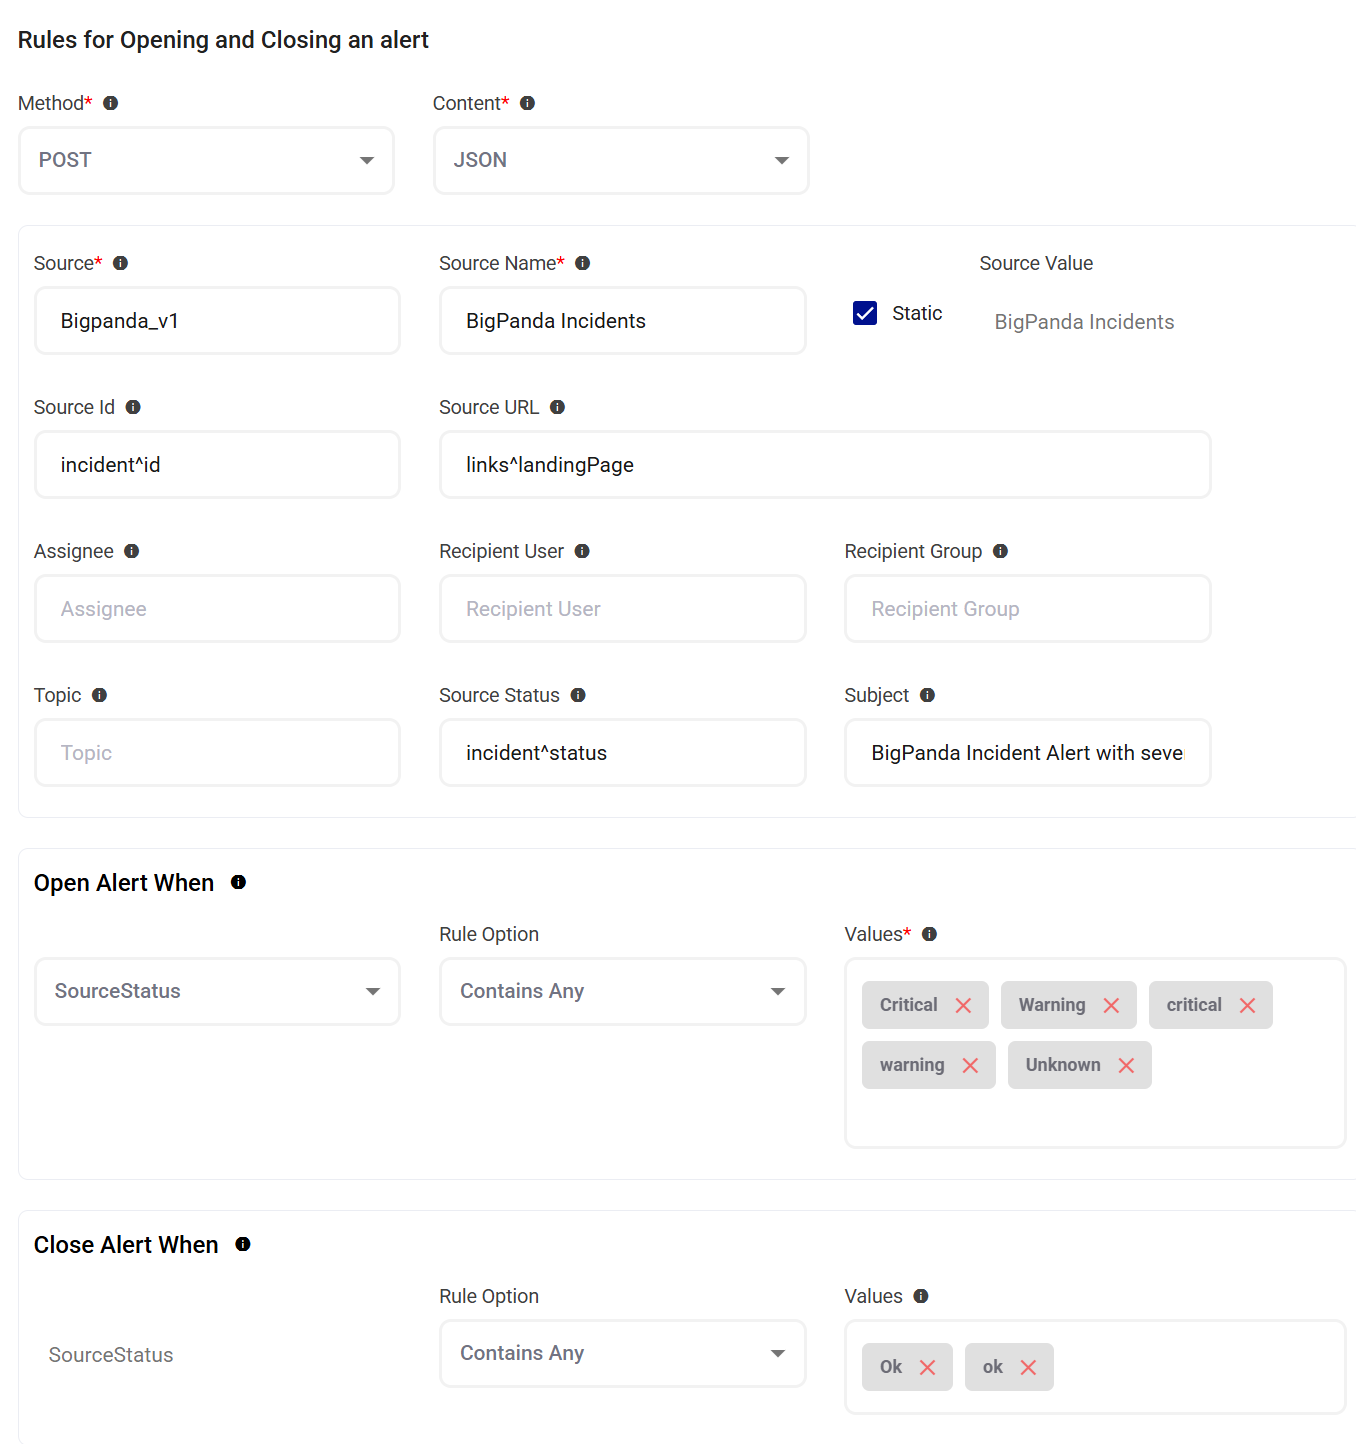Open Rule Option dropdown in Close Alert When
Viewport: 1356px width, 1444px height.
pos(622,1353)
